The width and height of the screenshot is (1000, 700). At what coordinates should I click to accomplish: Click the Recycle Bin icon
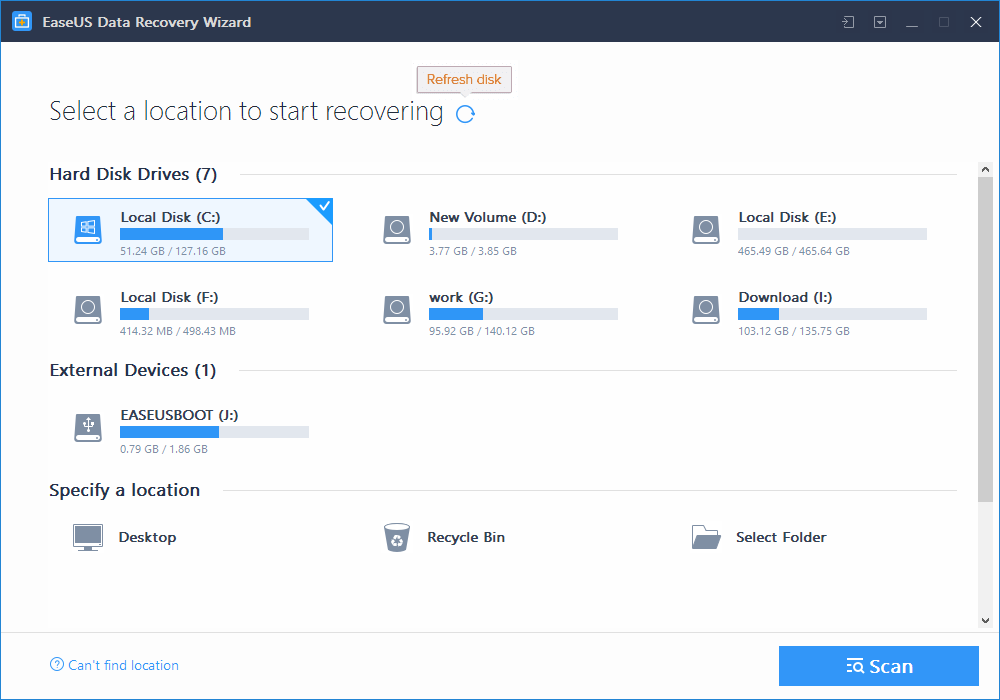[x=397, y=537]
